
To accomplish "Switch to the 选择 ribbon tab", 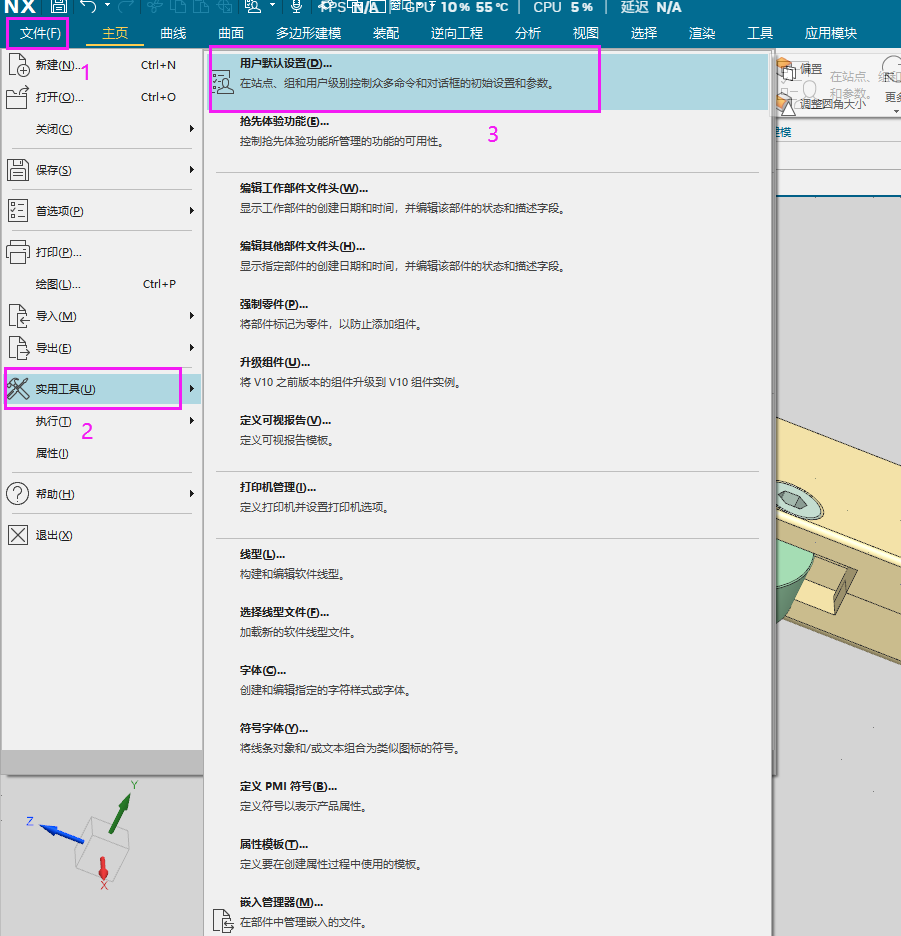I will pyautogui.click(x=644, y=33).
